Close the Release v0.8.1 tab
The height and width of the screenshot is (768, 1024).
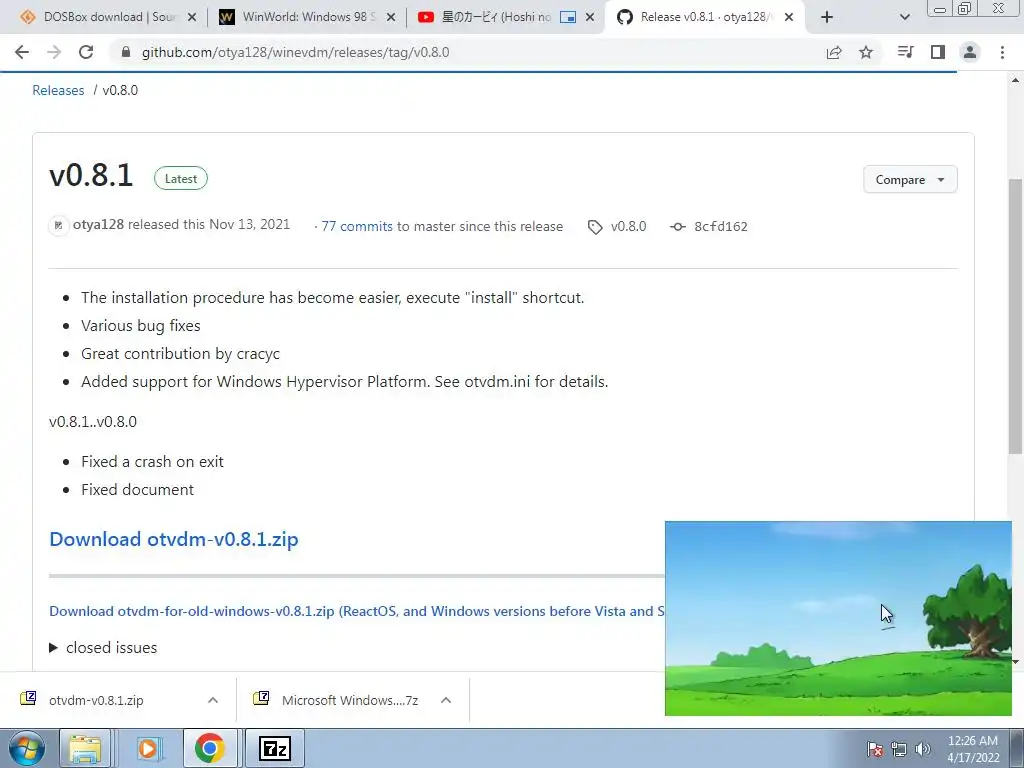click(789, 18)
